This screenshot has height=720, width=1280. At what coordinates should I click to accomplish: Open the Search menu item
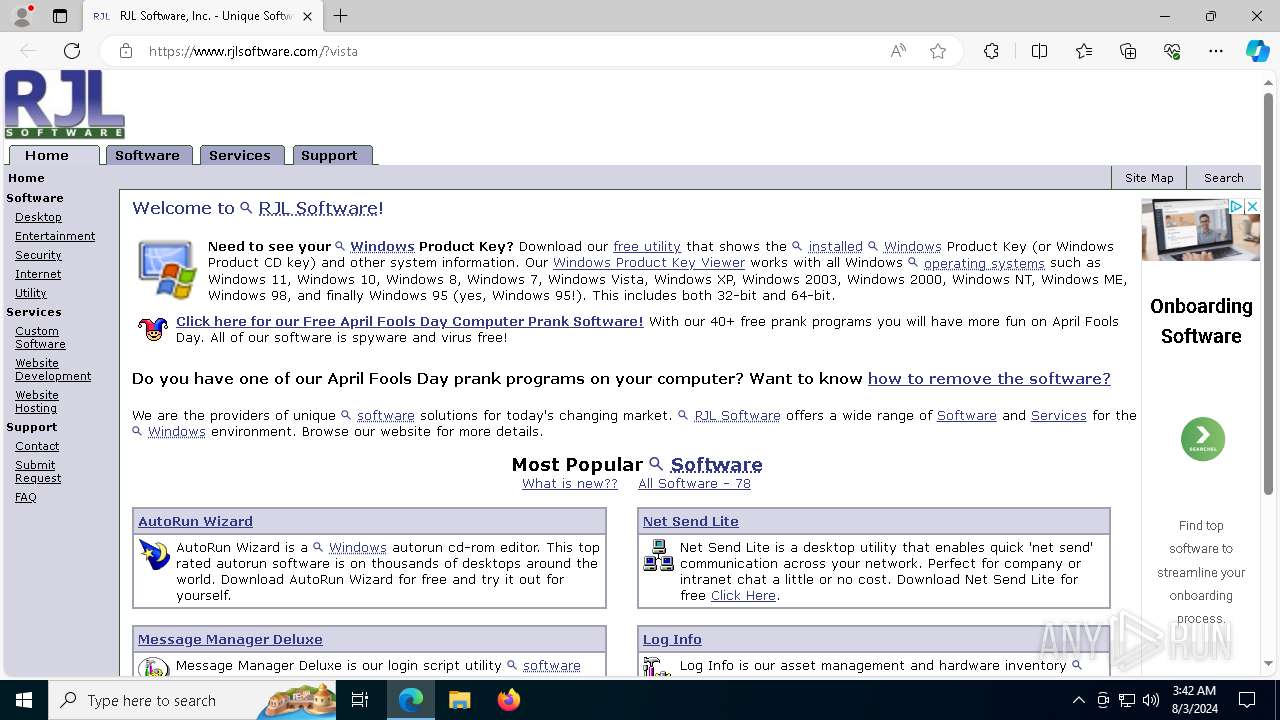pyautogui.click(x=1223, y=178)
